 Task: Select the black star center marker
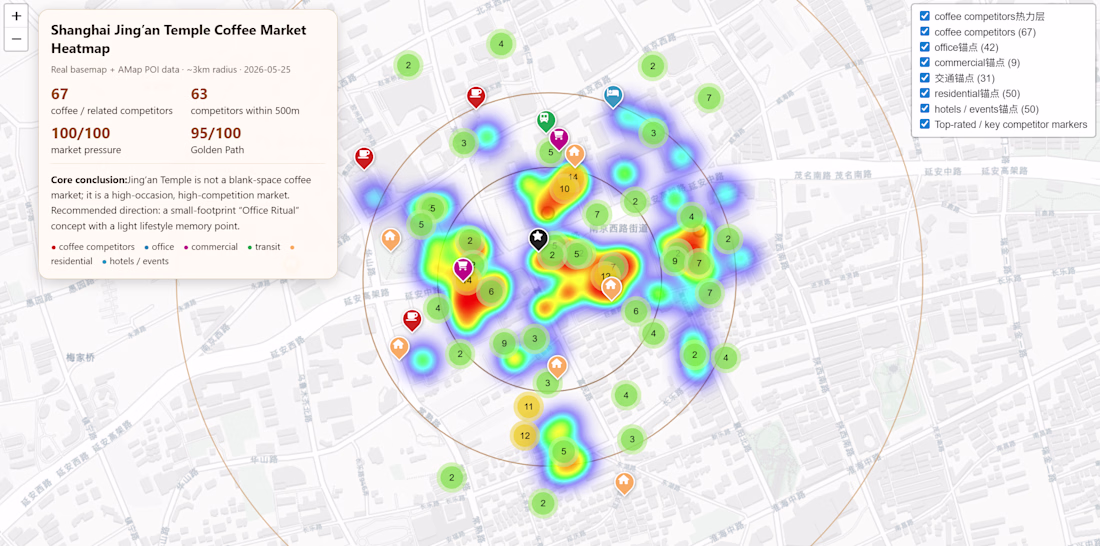[x=538, y=239]
